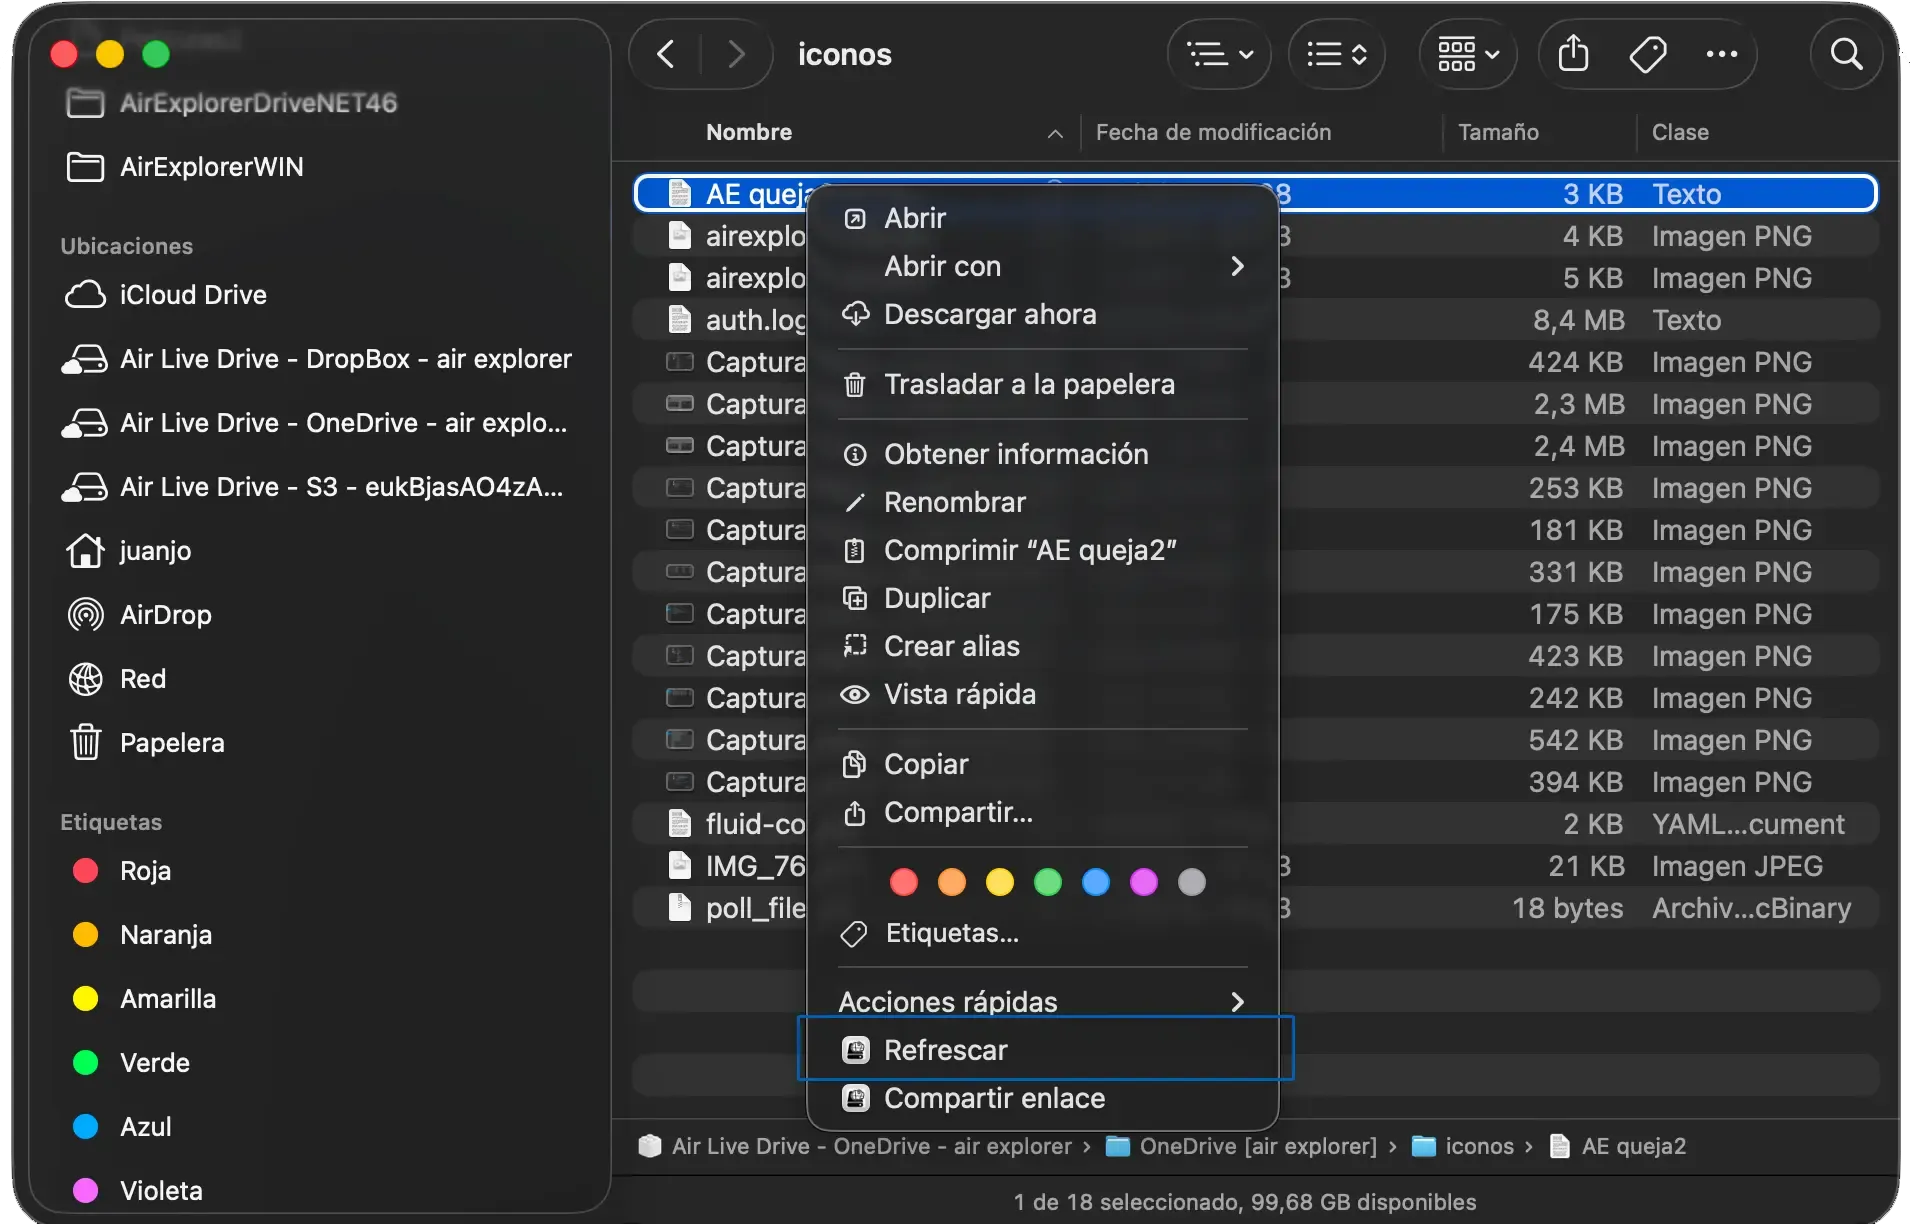Click the trash icon beside Trasladar a la papelera
This screenshot has height=1226, width=1912.
tap(855, 384)
